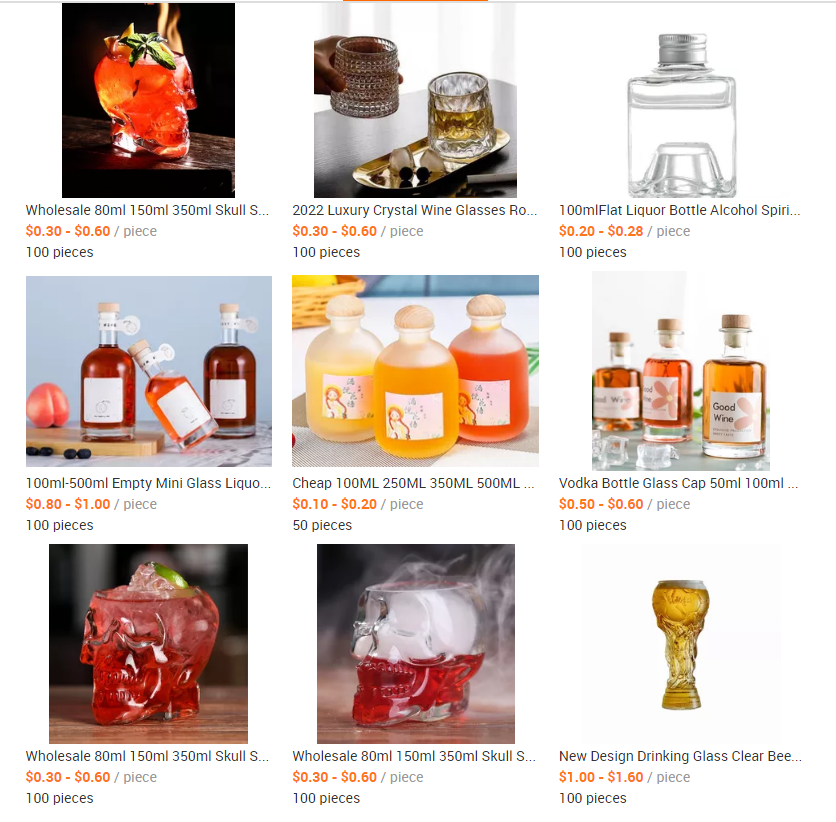Screen dimensions: 836x822
Task: Click the $0.80 - $1.00 price
Action: [68, 504]
